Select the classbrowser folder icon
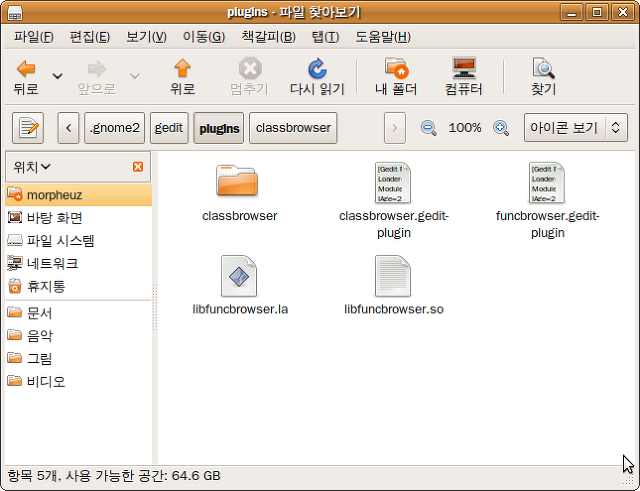Image resolution: width=640 pixels, height=491 pixels. pos(237,180)
